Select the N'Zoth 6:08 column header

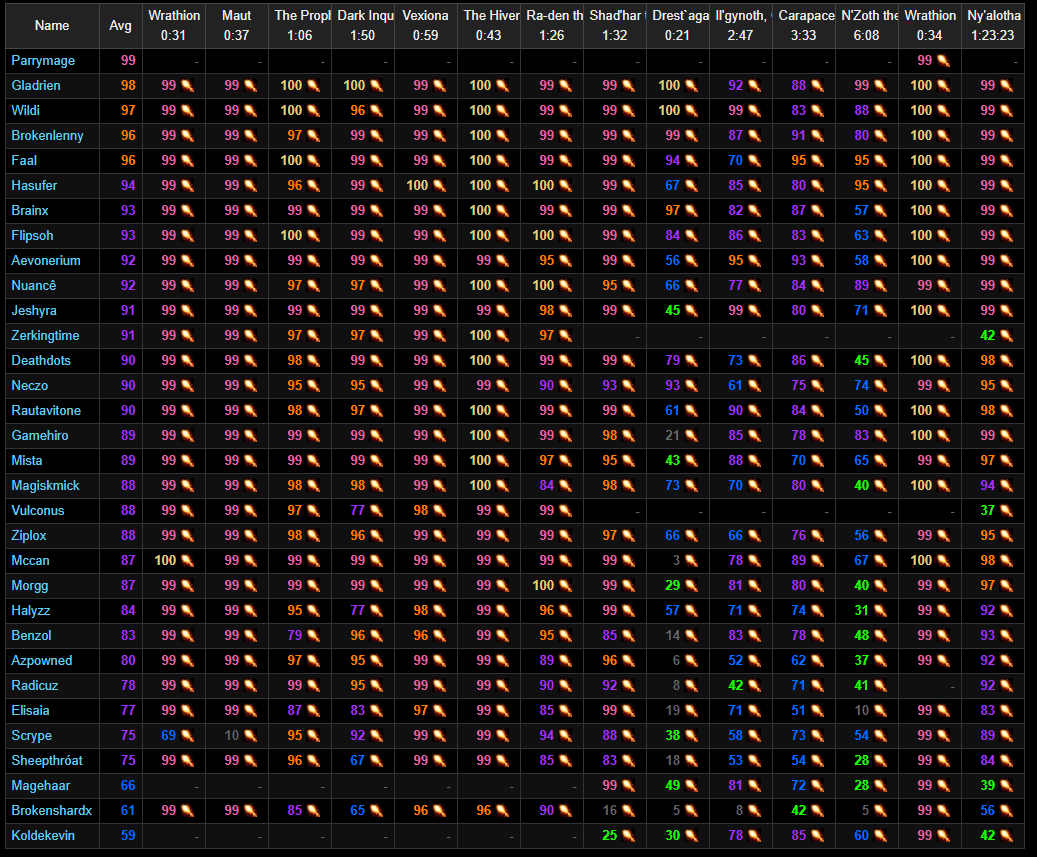click(x=866, y=26)
